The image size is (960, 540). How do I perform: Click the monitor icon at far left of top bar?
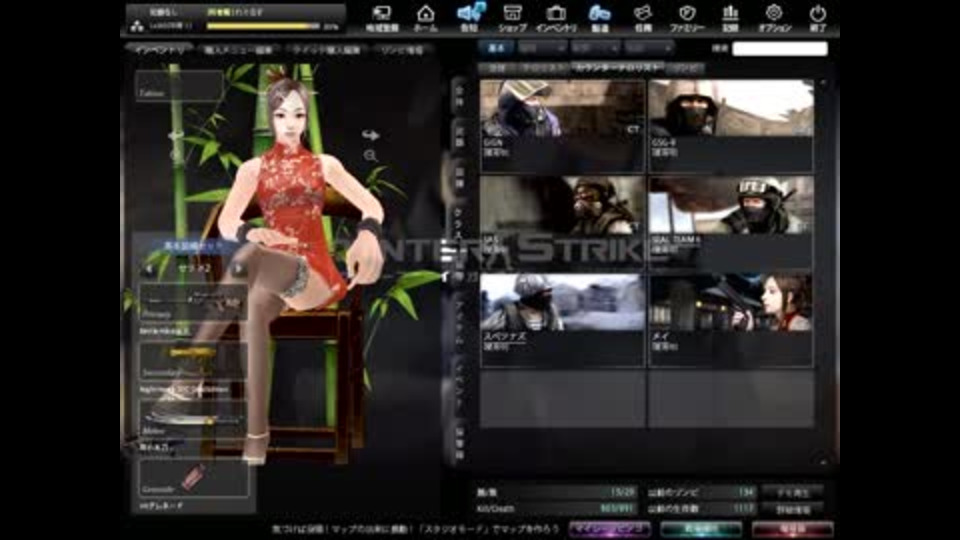pos(381,17)
